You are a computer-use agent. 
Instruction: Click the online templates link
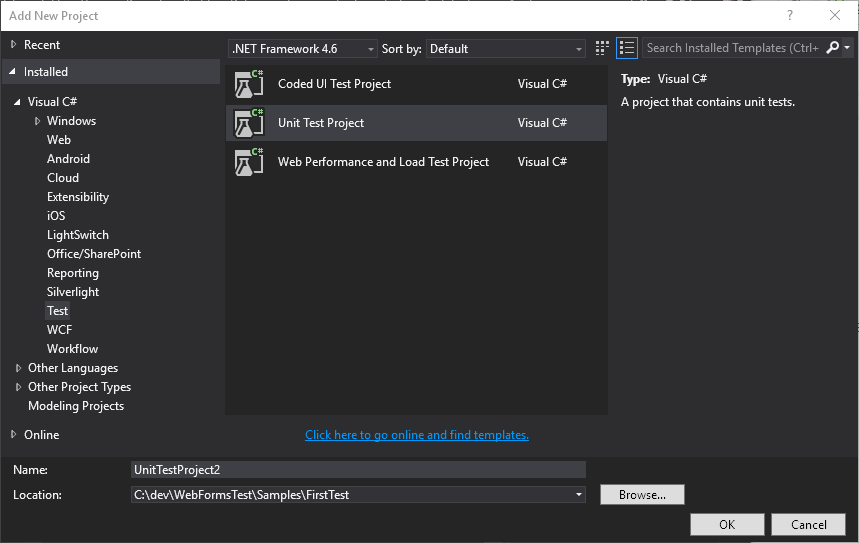(417, 435)
